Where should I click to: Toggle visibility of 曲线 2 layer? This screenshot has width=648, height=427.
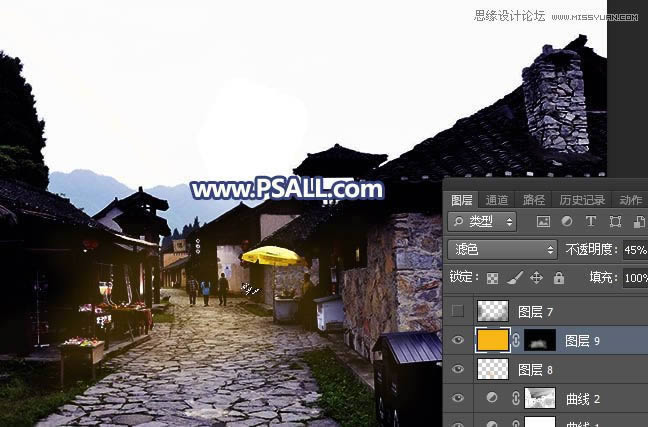pyautogui.click(x=458, y=398)
